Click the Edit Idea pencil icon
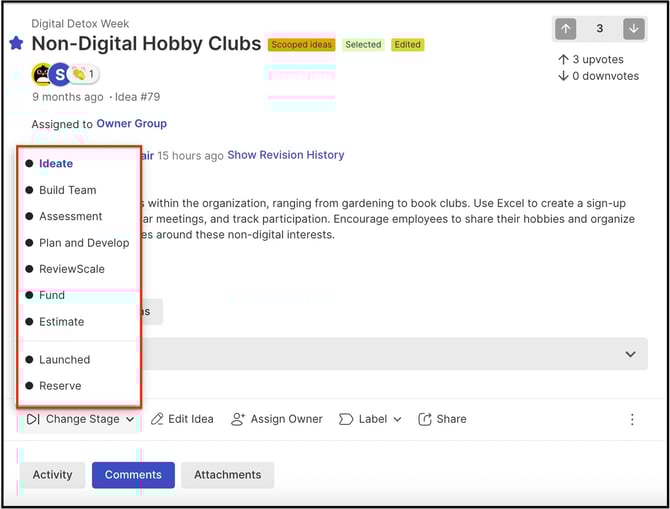The image size is (670, 509). [x=158, y=419]
